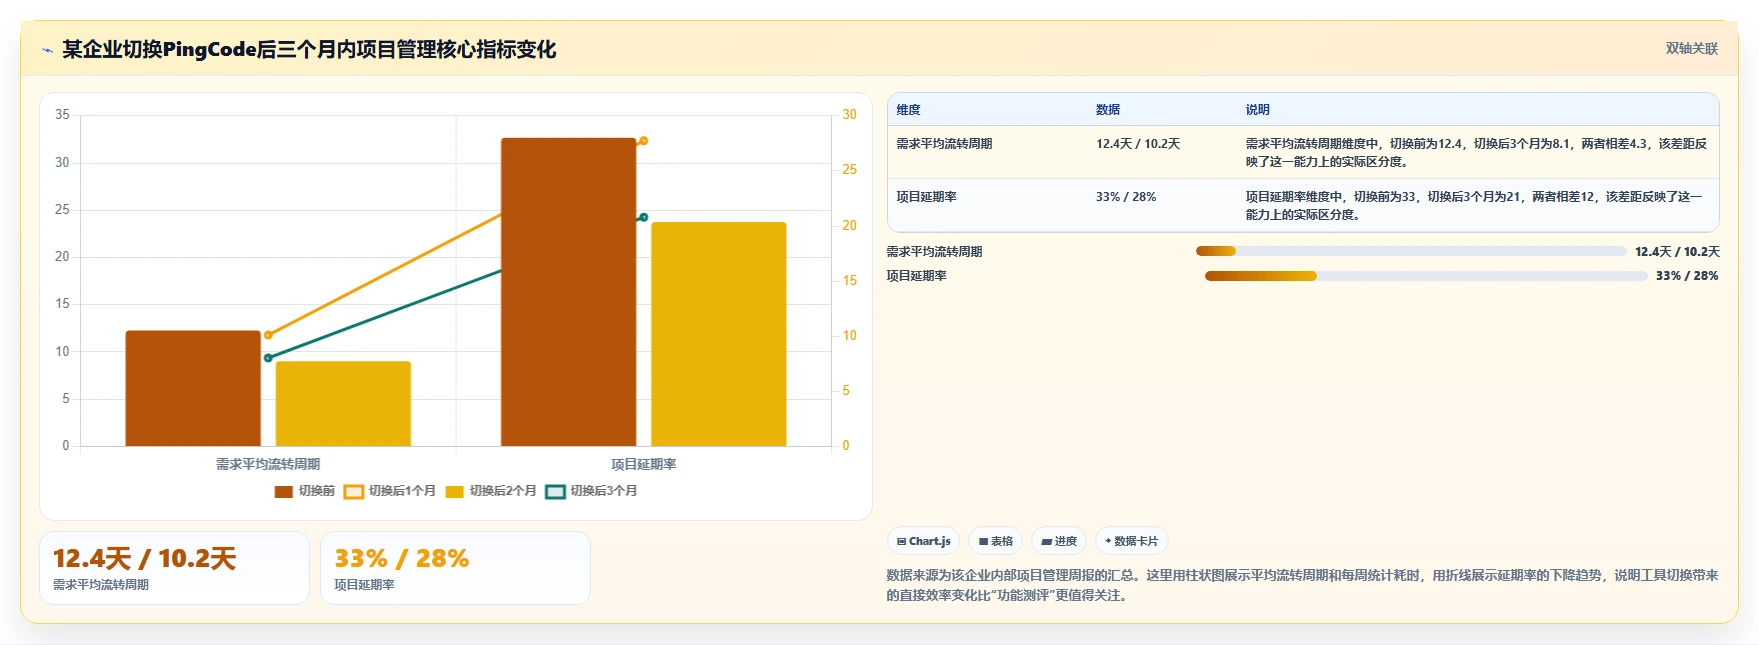Click the 进度 tag chip
The height and width of the screenshot is (645, 1759).
(1059, 541)
